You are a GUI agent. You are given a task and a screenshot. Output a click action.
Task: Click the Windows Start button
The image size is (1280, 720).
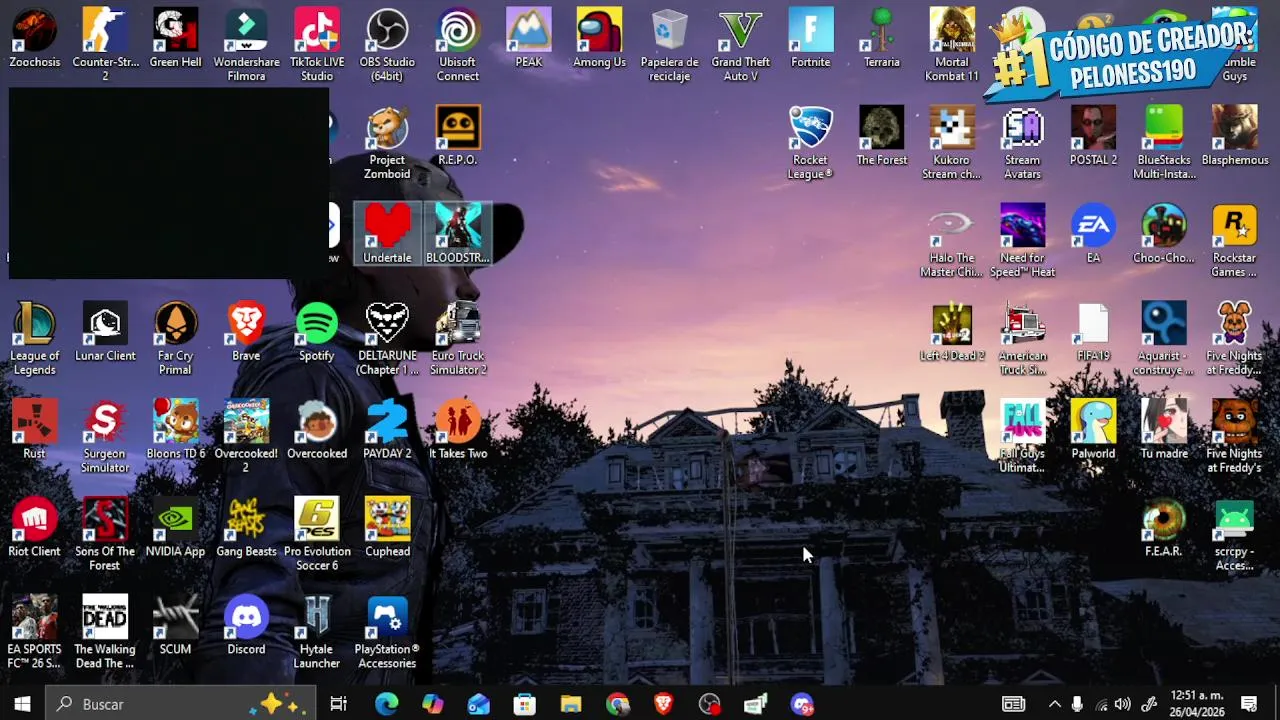pyautogui.click(x=23, y=704)
